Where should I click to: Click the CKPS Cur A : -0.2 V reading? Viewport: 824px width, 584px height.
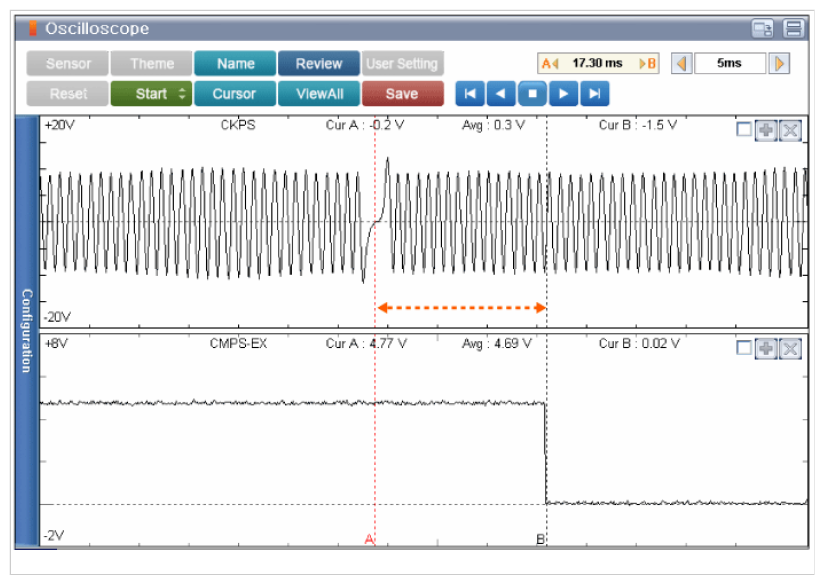[x=365, y=125]
